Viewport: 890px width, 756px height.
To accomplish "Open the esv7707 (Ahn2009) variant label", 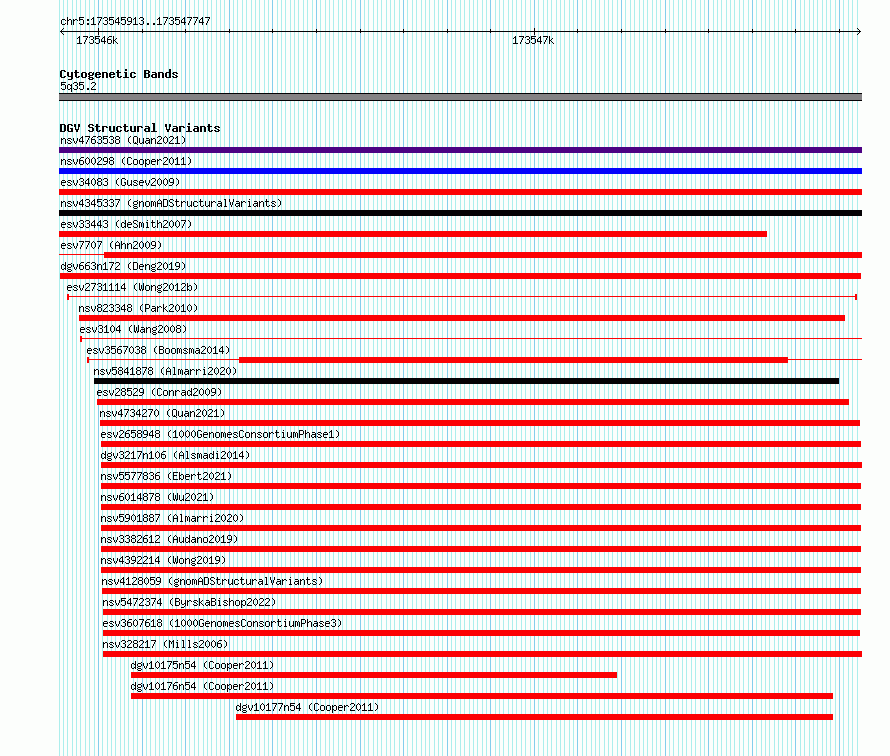I will (x=111, y=245).
